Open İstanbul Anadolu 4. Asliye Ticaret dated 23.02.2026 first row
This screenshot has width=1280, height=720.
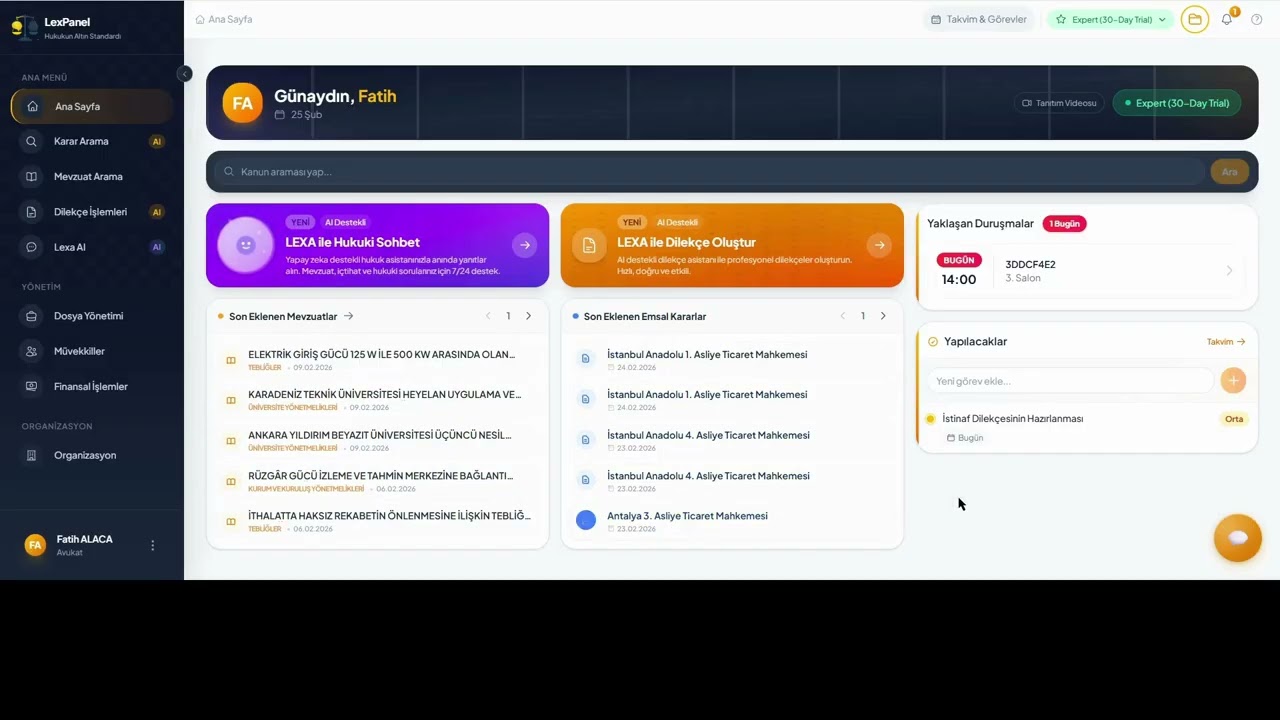tap(708, 435)
